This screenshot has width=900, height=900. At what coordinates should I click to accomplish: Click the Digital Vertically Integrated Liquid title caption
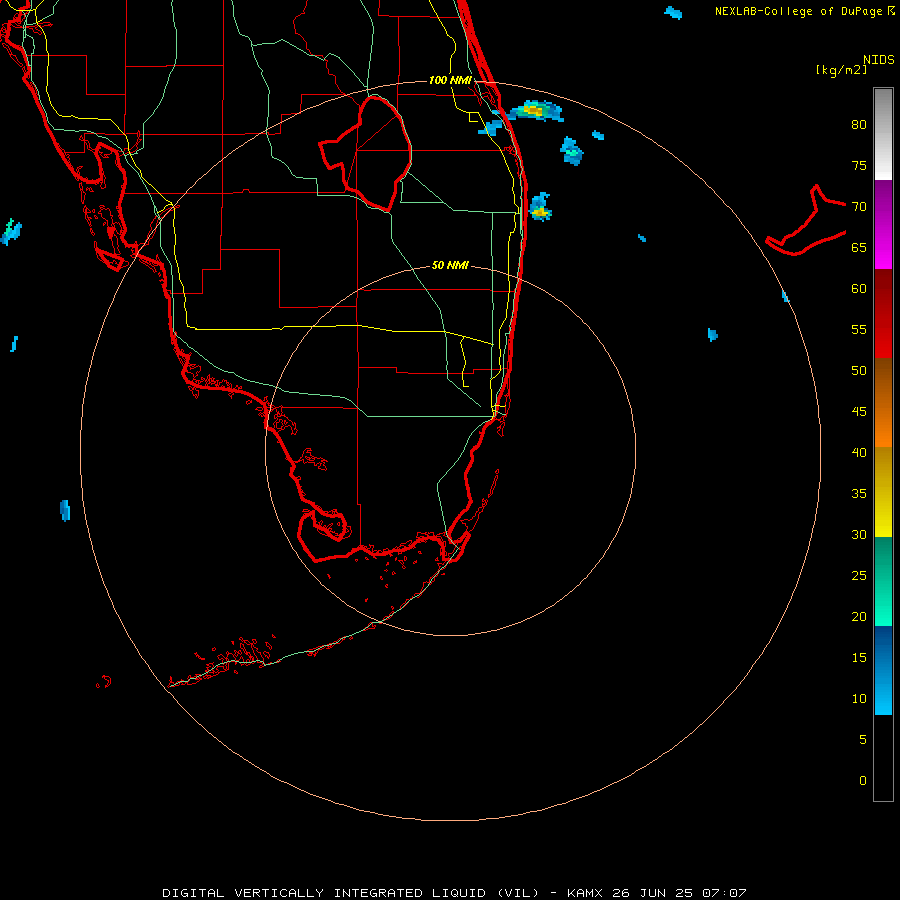(454, 893)
